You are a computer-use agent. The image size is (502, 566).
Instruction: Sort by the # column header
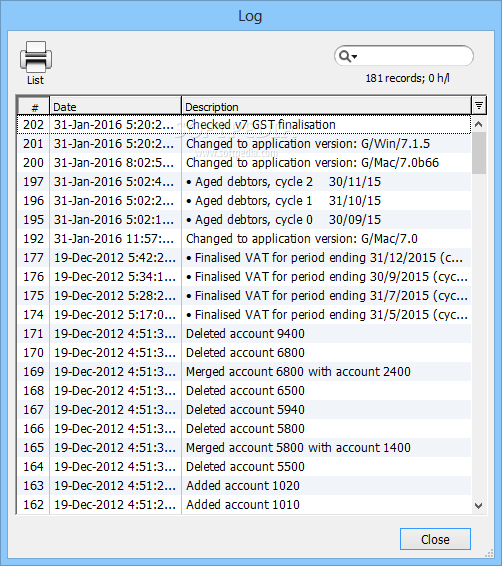34,106
